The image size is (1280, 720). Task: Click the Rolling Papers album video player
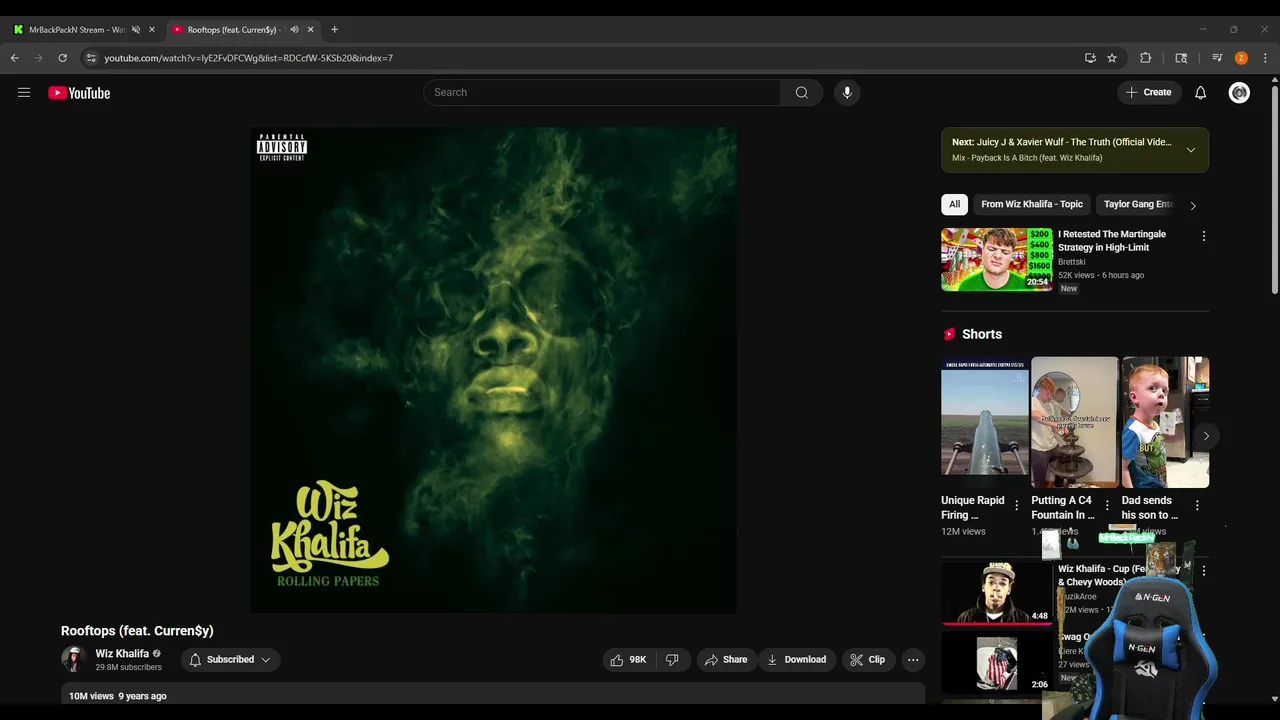pyautogui.click(x=493, y=370)
